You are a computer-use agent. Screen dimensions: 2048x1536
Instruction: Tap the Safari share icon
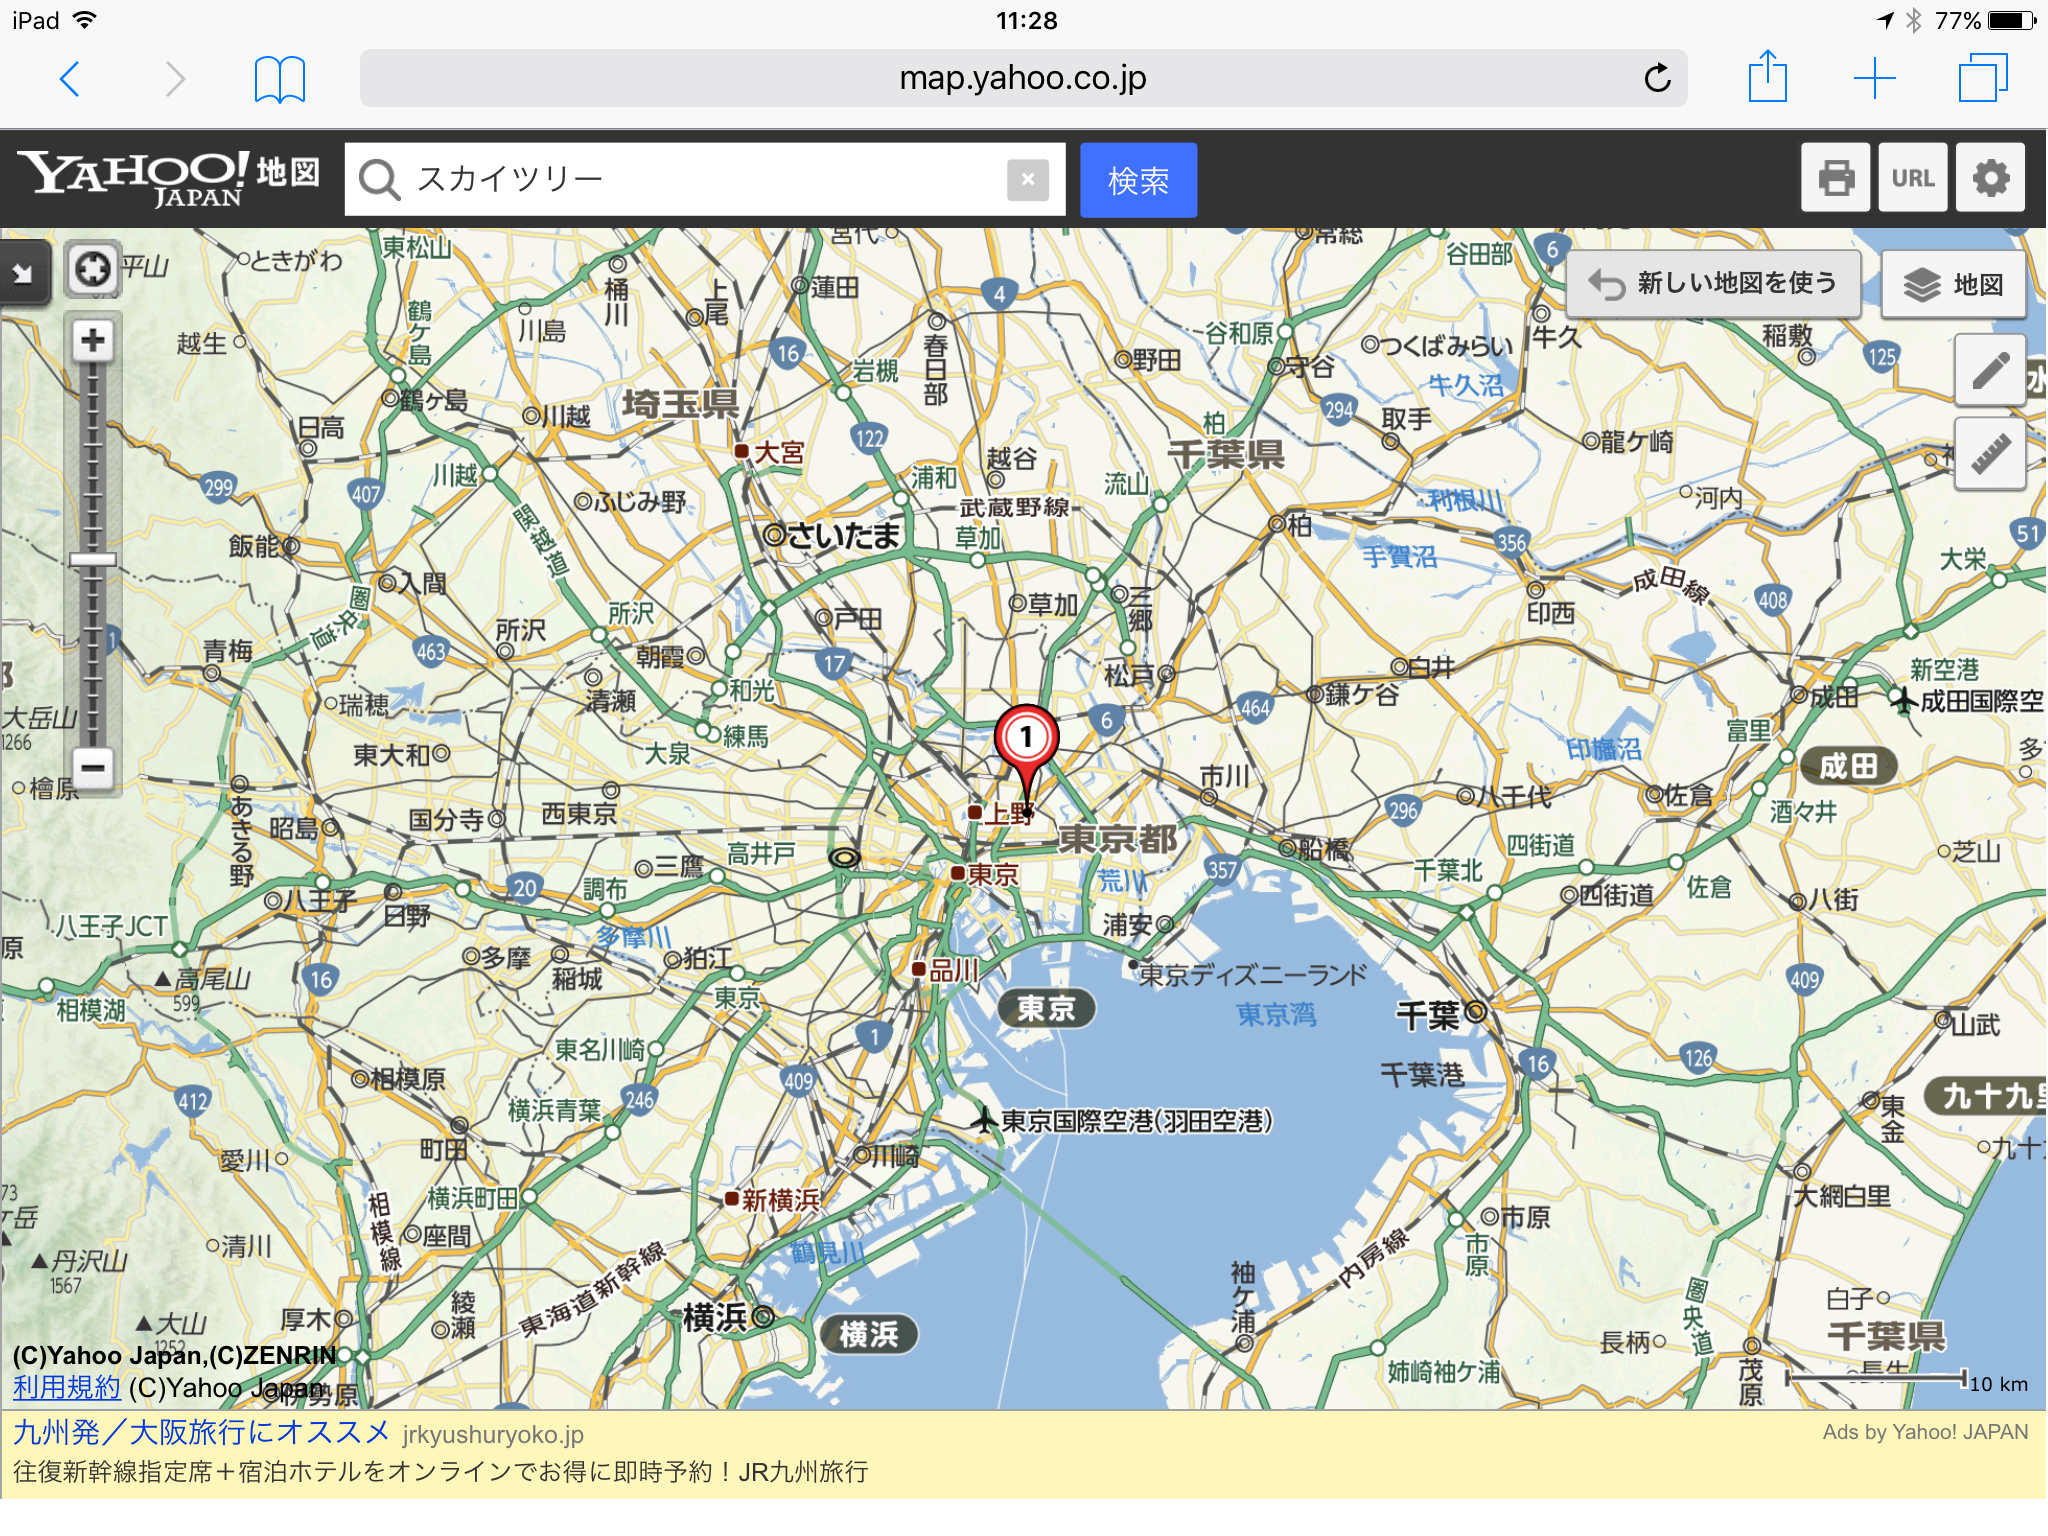1767,77
